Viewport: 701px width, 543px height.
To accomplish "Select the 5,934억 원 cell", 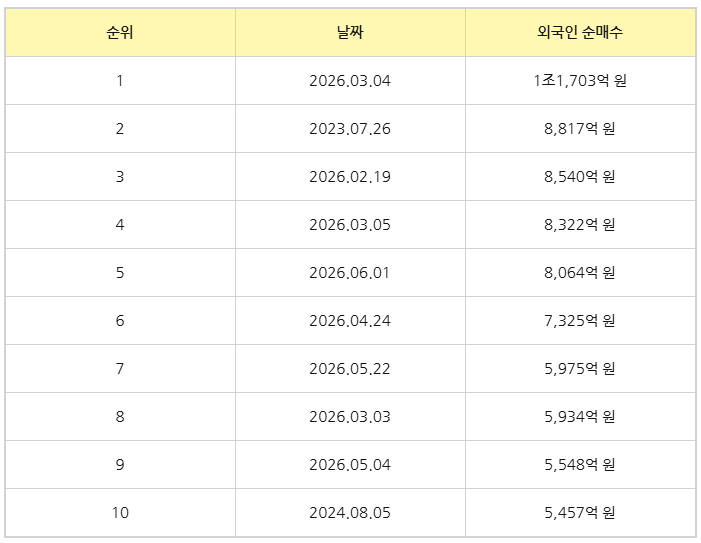I will click(x=580, y=417).
